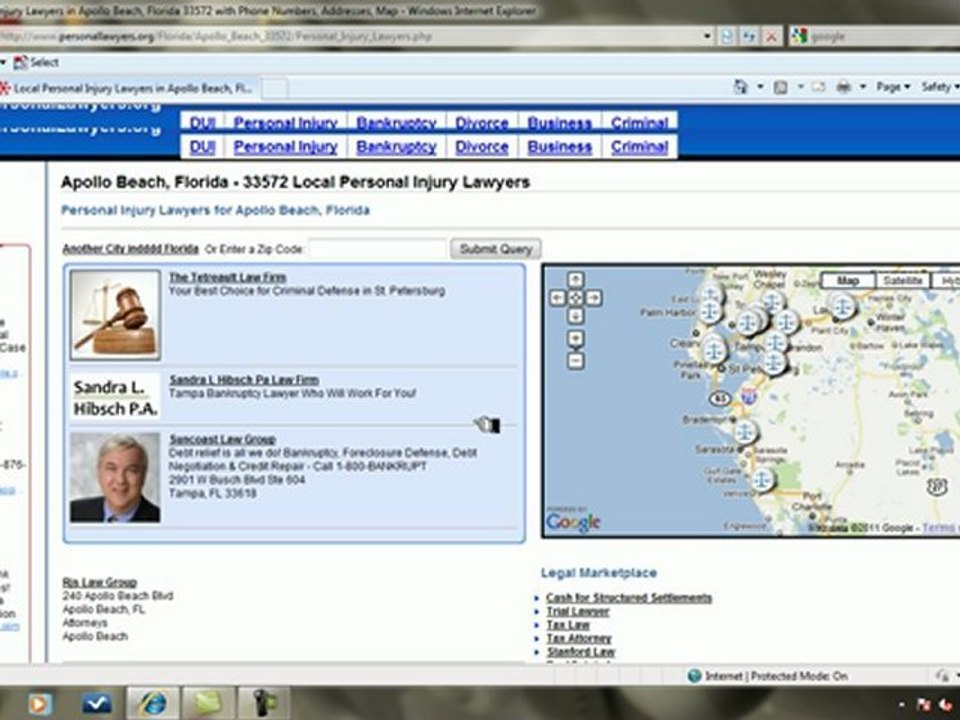
Task: Click the Google logo on map
Action: [573, 522]
